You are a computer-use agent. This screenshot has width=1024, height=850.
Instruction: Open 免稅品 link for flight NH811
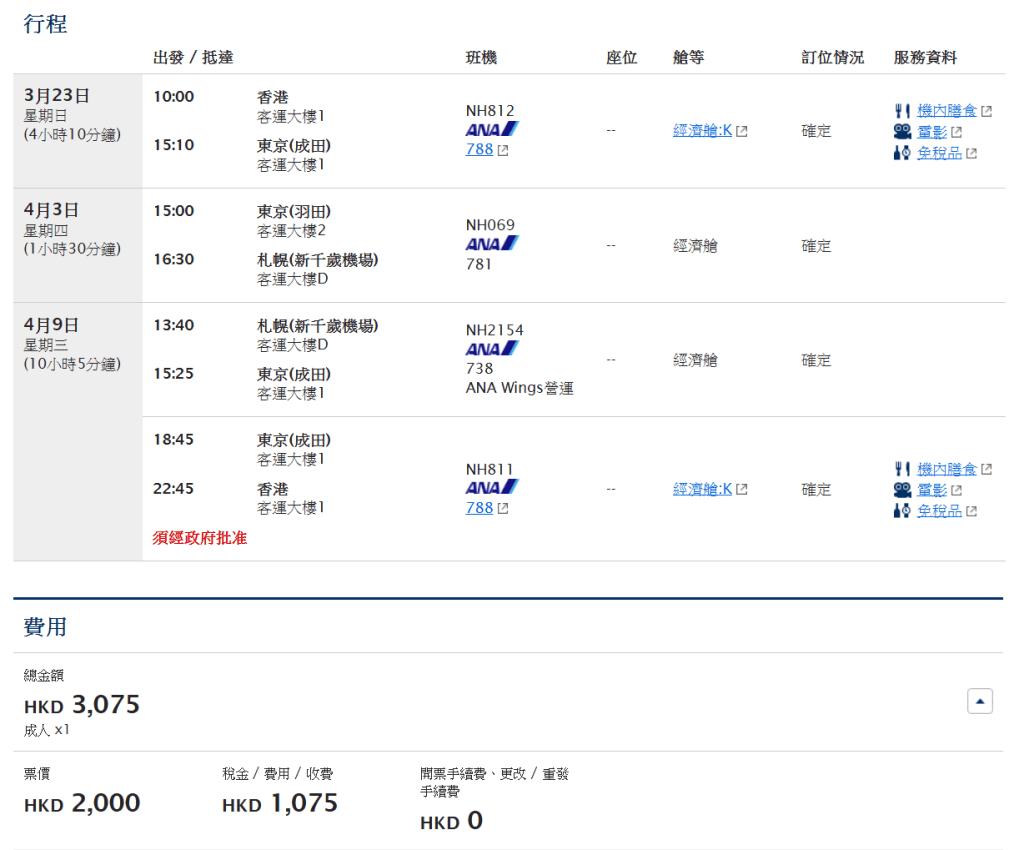(x=939, y=511)
